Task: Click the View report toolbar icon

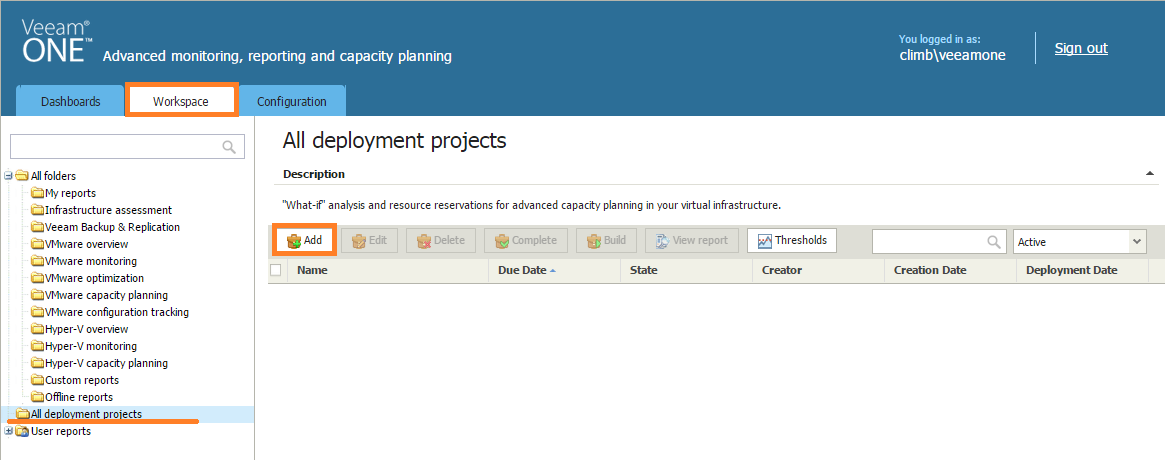Action: pyautogui.click(x=663, y=241)
